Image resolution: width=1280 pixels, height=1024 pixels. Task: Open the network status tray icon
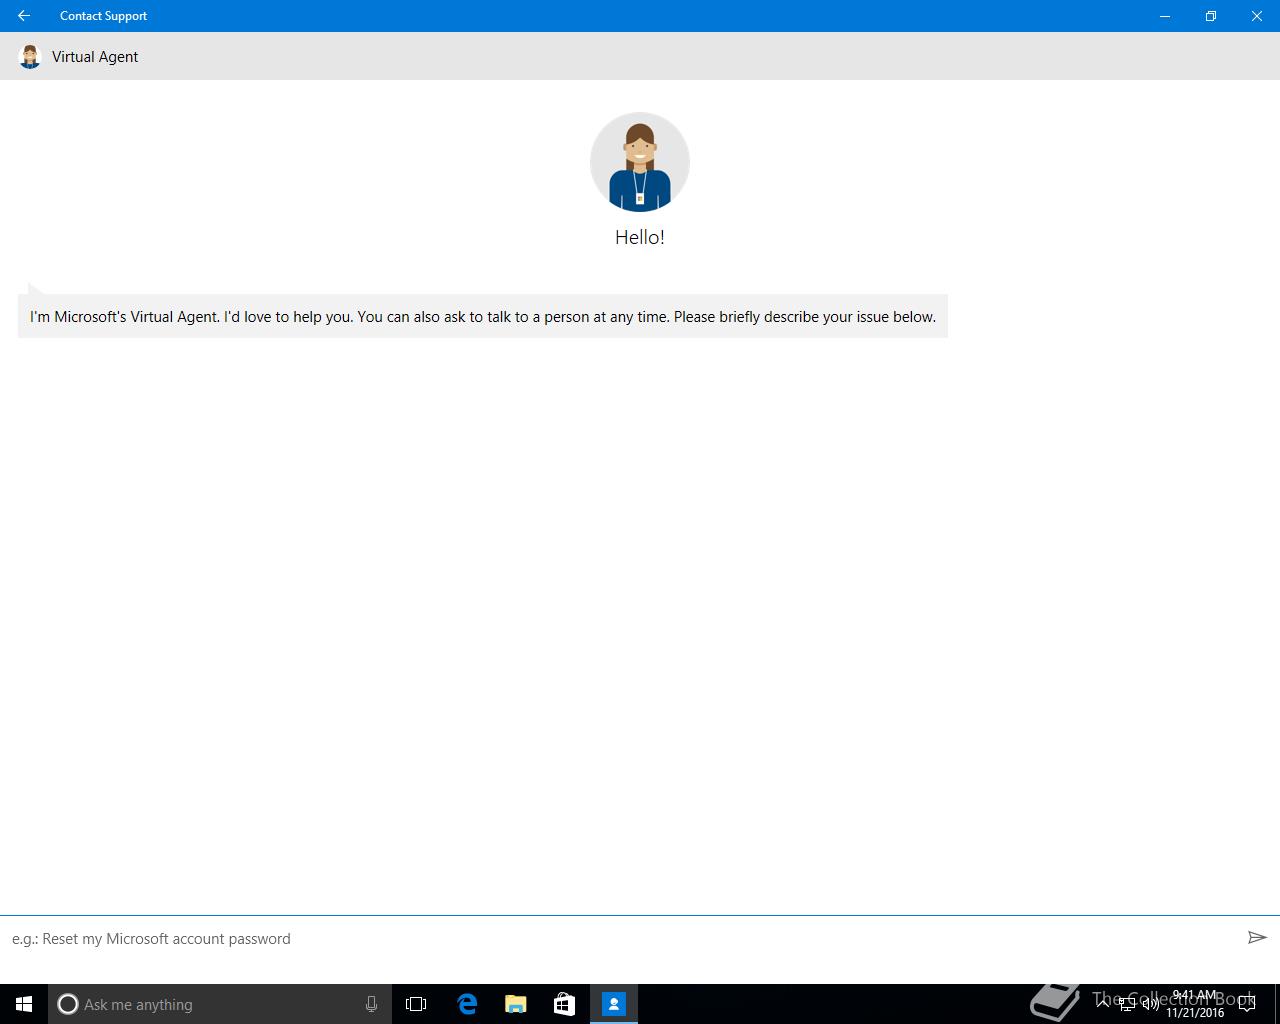[1127, 1004]
